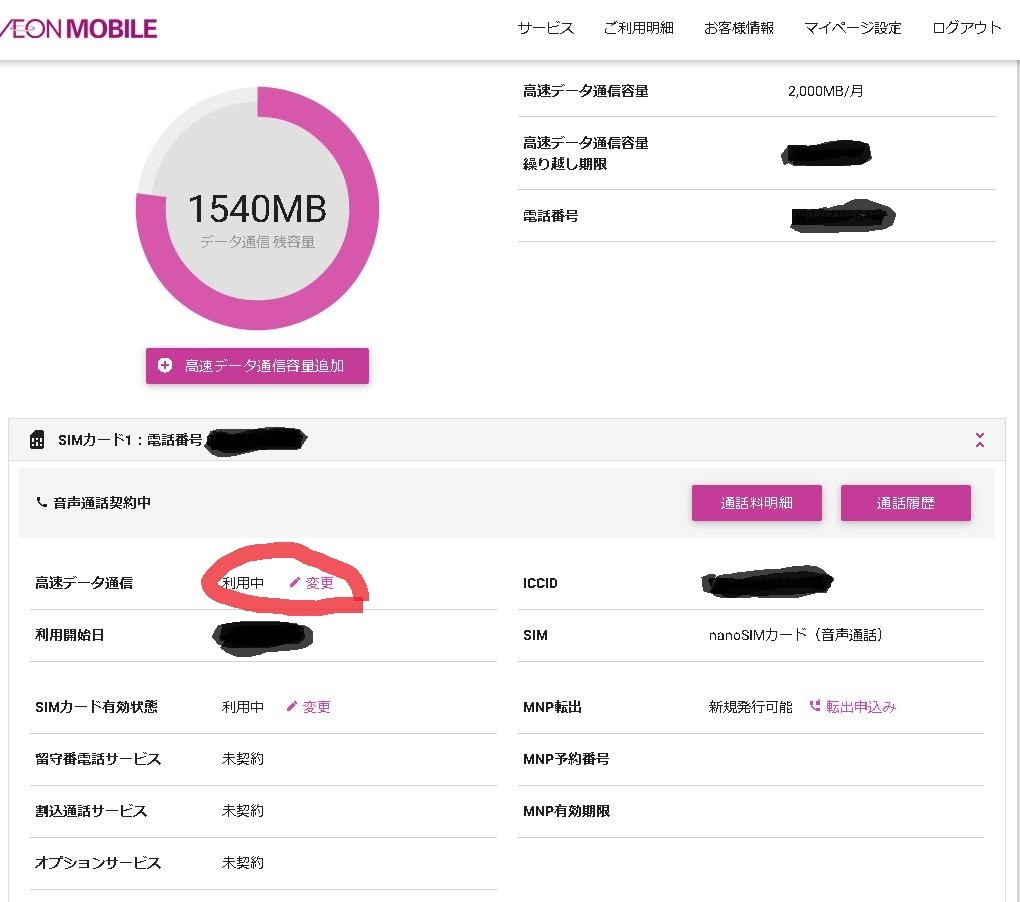Click the 新規発行可能 MNP status text
The height and width of the screenshot is (902, 1020).
[750, 707]
